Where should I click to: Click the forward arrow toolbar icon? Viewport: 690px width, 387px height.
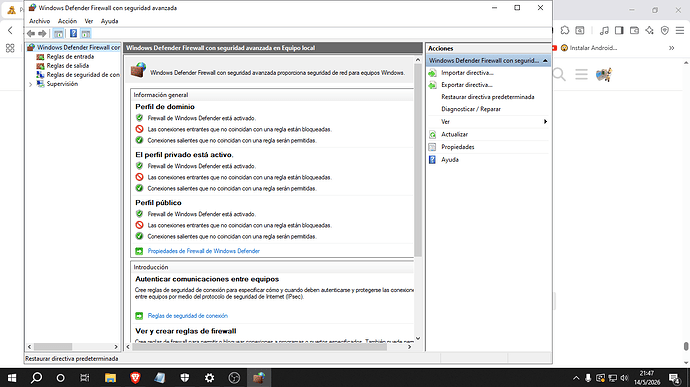coord(42,33)
